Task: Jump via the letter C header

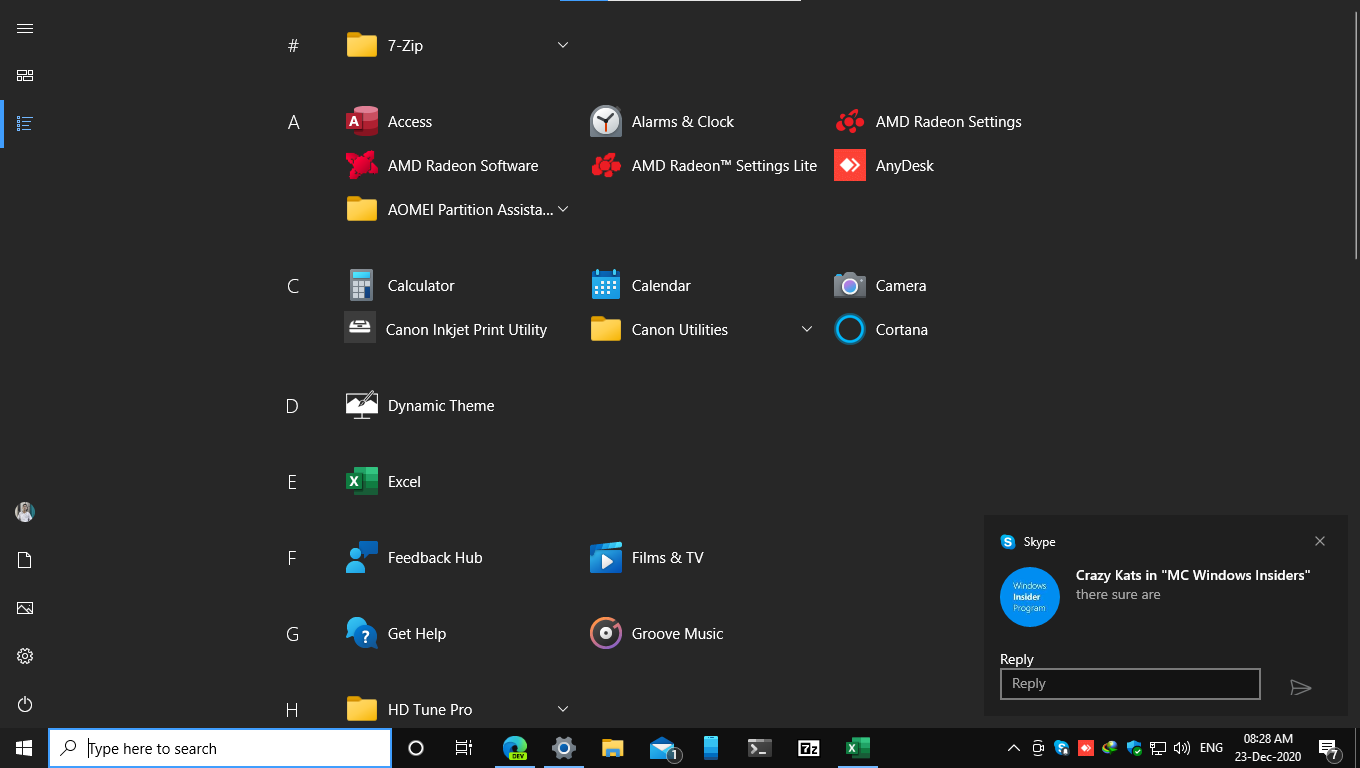Action: tap(293, 286)
